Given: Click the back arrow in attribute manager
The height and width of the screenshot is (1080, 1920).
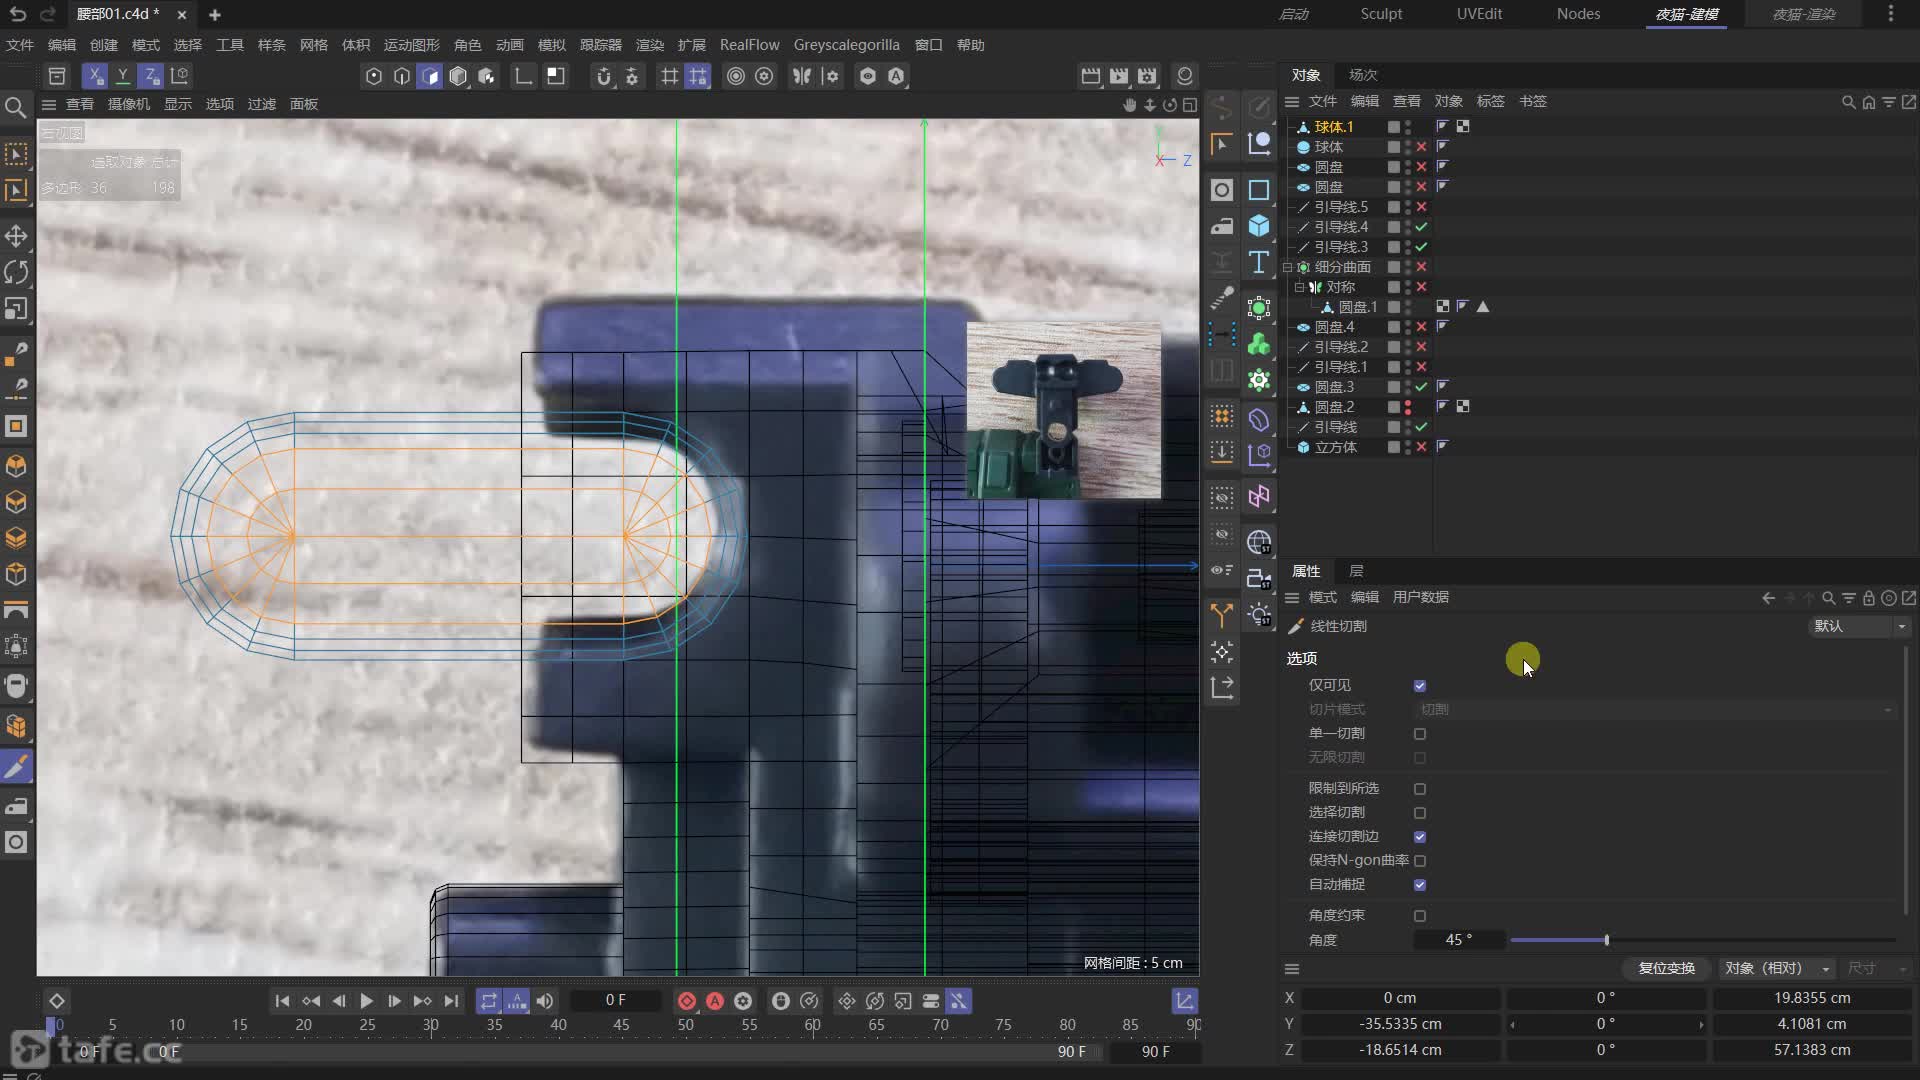Looking at the screenshot, I should pos(1768,598).
